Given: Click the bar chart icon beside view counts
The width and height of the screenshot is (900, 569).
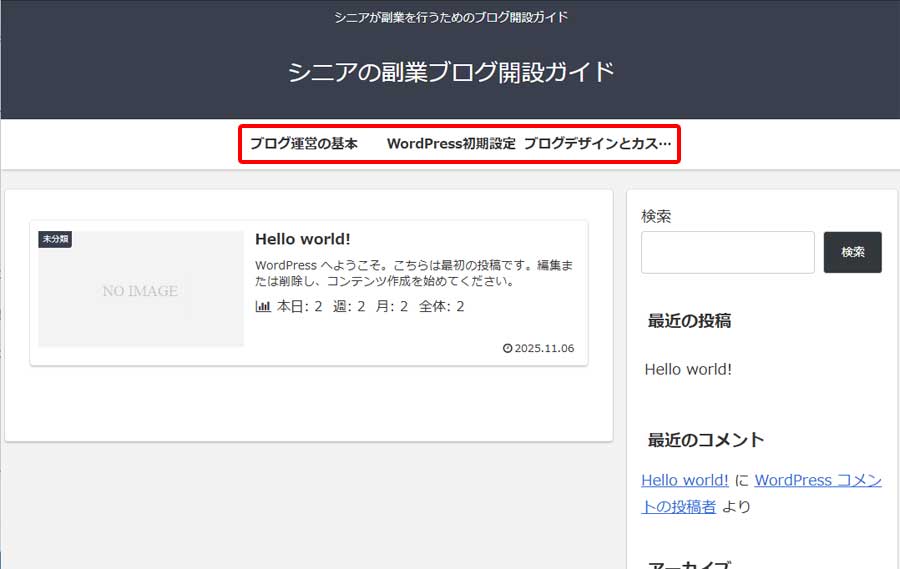Looking at the screenshot, I should coord(263,307).
